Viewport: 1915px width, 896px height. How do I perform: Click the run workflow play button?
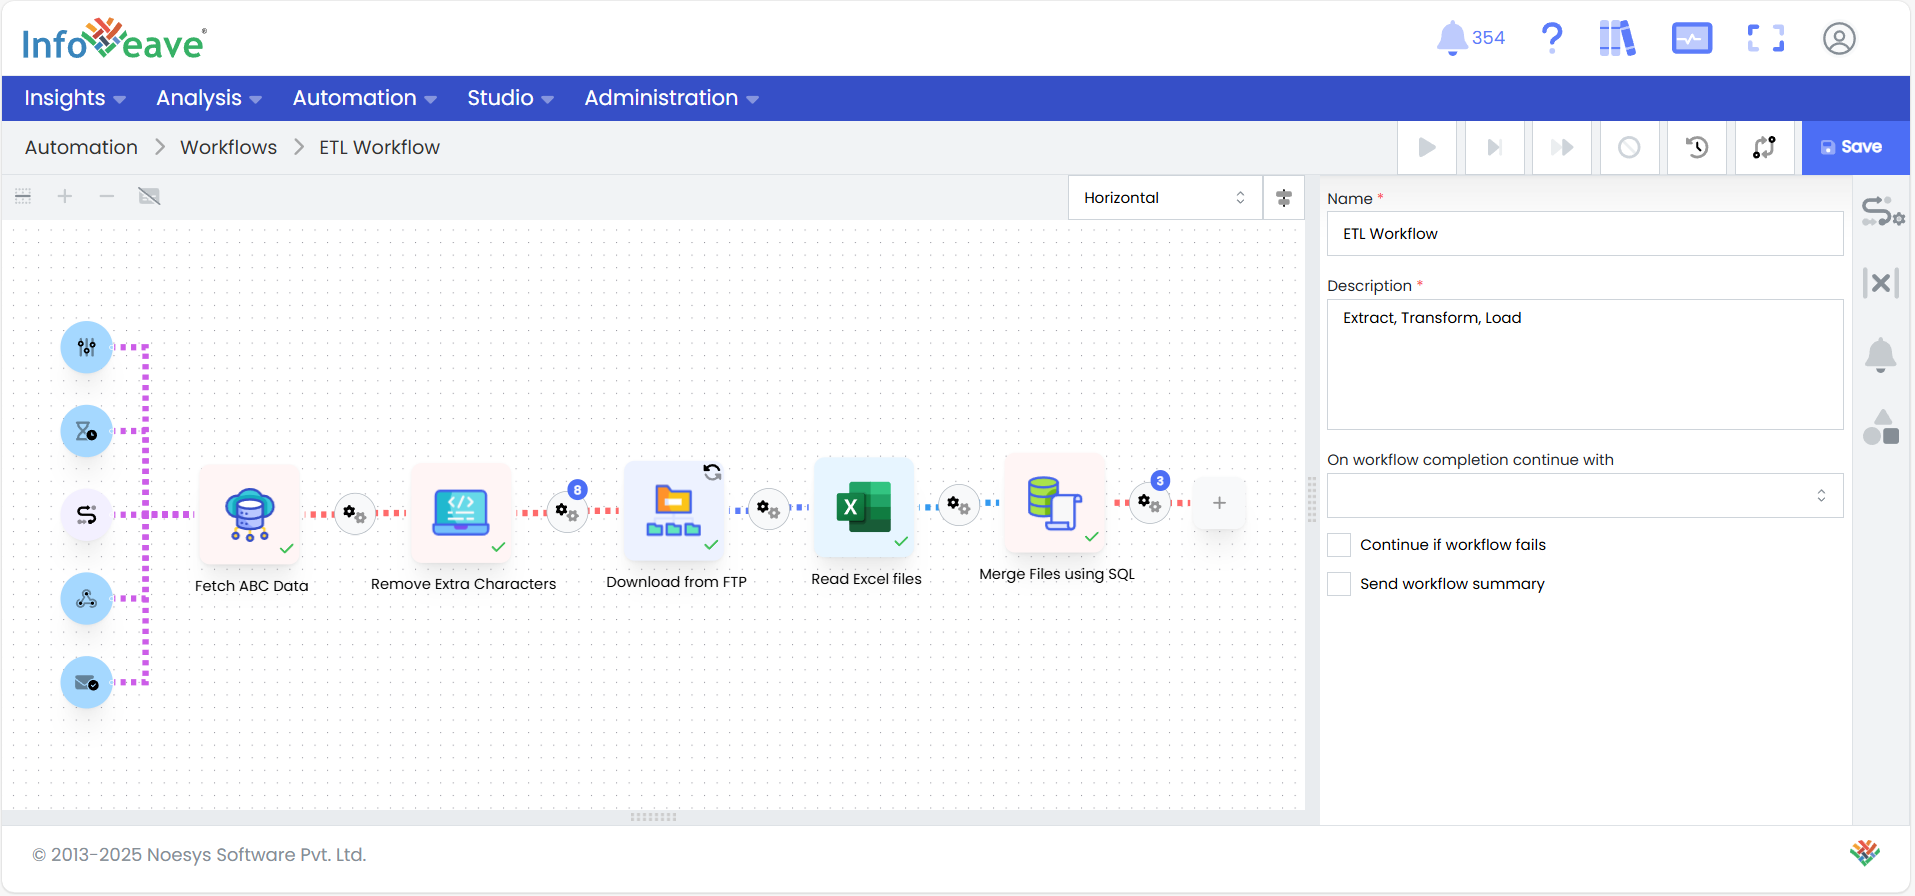(1427, 148)
